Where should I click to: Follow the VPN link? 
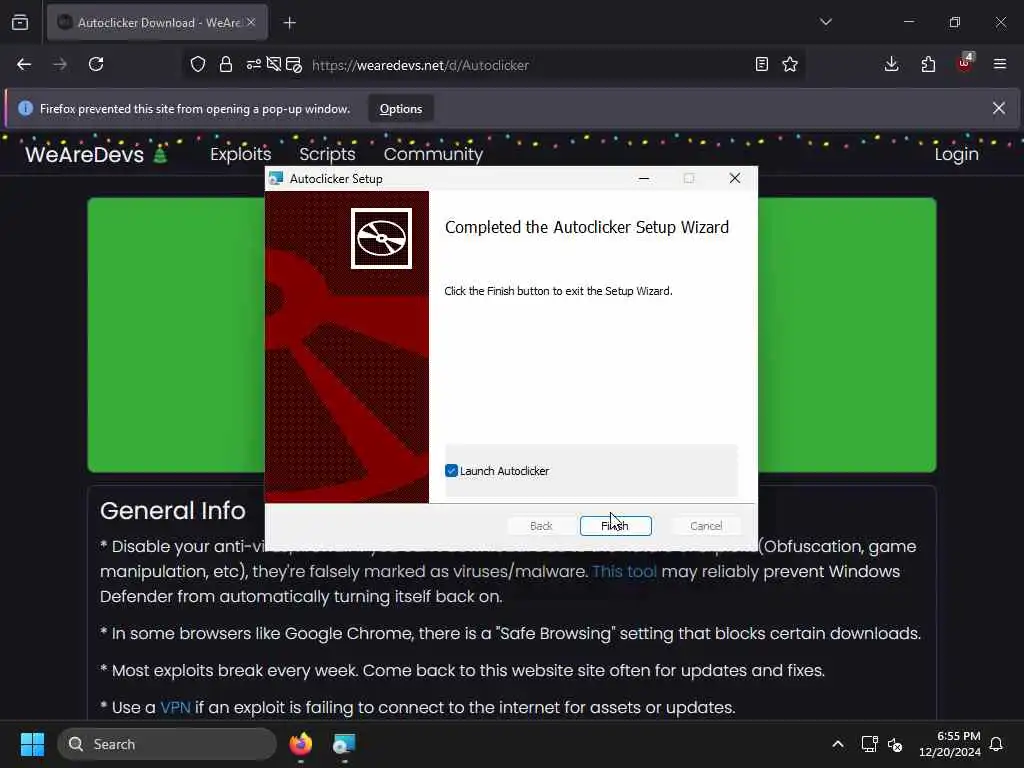[176, 707]
